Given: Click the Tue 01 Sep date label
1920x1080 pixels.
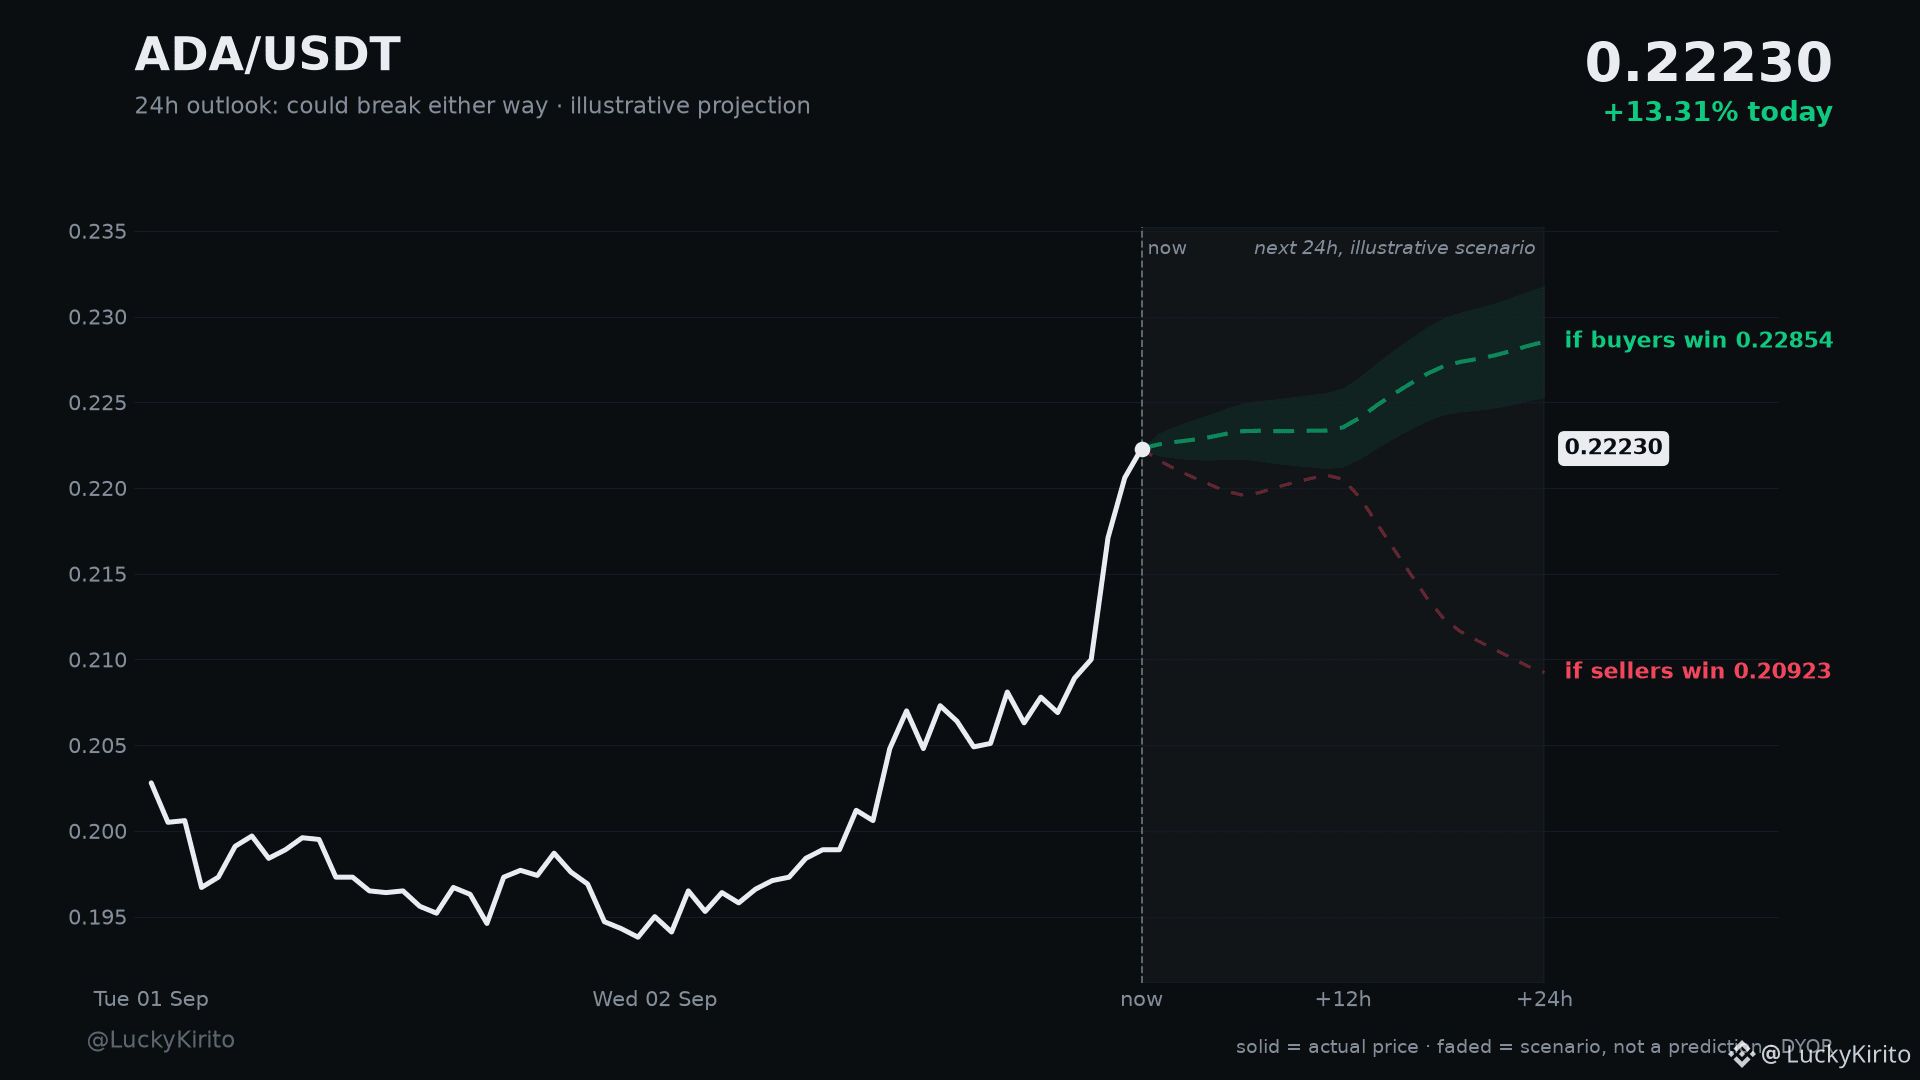Looking at the screenshot, I should [151, 999].
